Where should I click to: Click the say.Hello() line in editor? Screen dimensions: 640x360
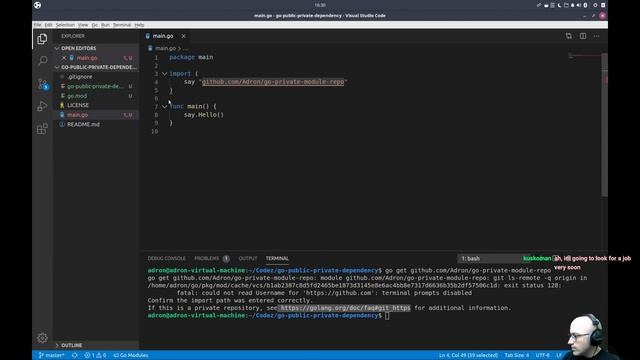(204, 115)
